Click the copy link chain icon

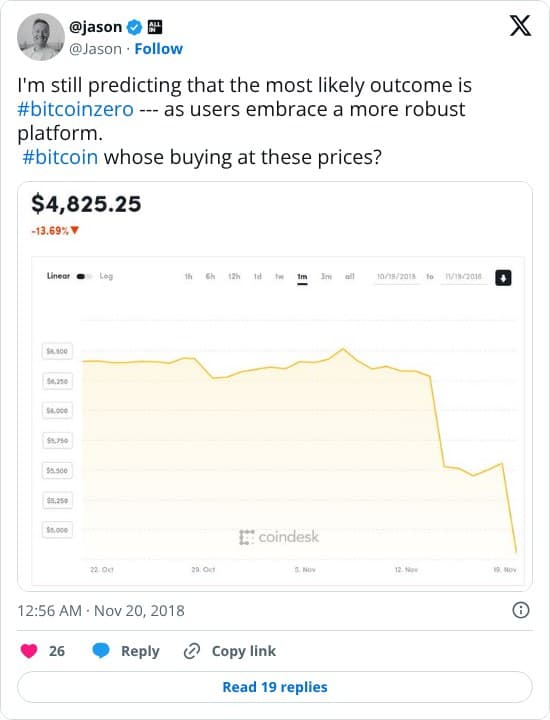[x=192, y=651]
